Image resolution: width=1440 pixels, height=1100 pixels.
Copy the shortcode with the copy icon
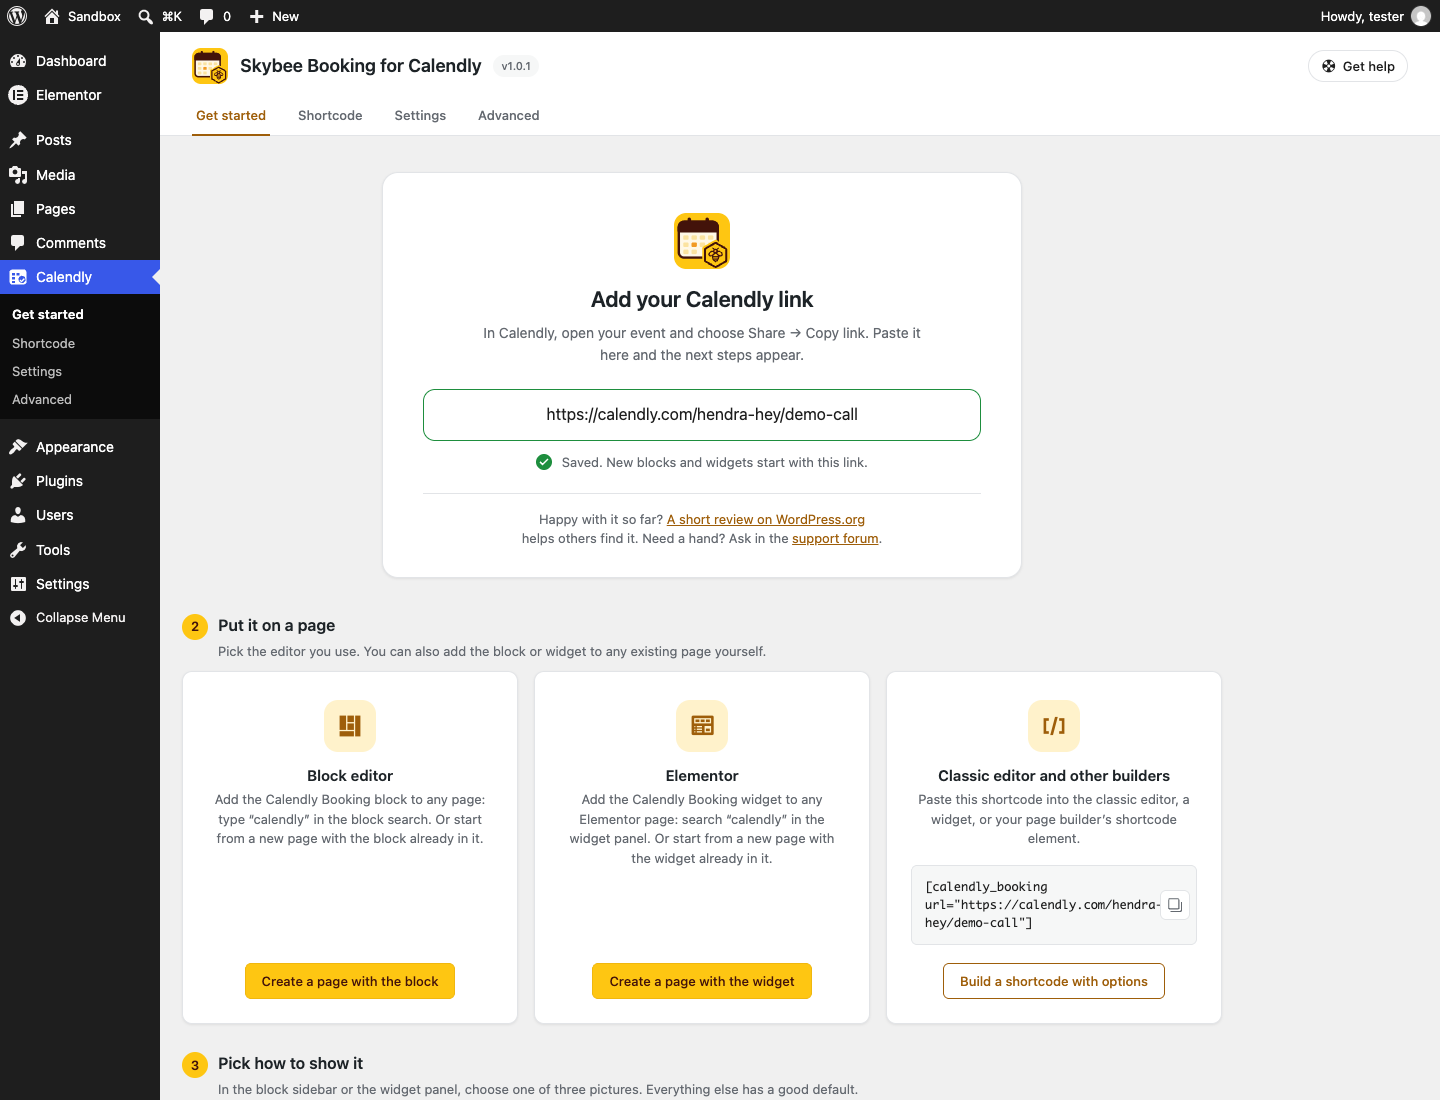coord(1175,905)
